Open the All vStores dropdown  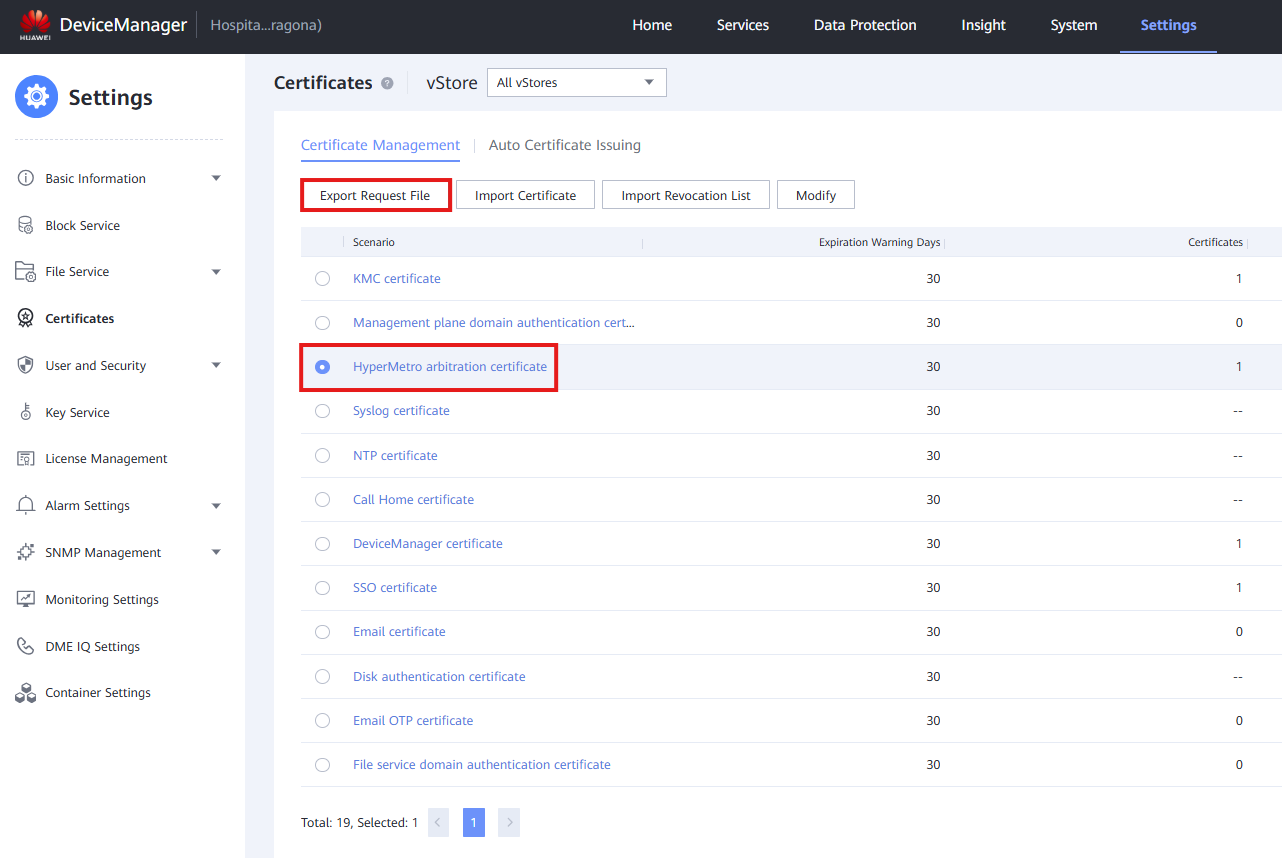pos(576,82)
